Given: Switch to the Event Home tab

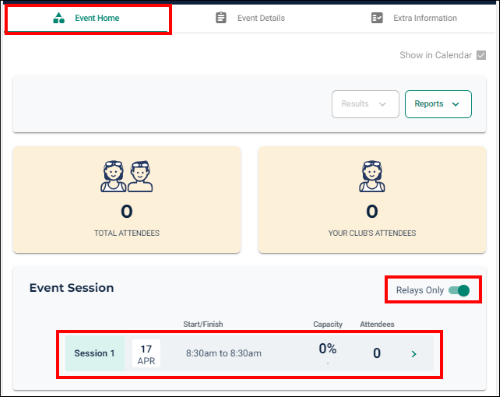Looking at the screenshot, I should point(87,18).
